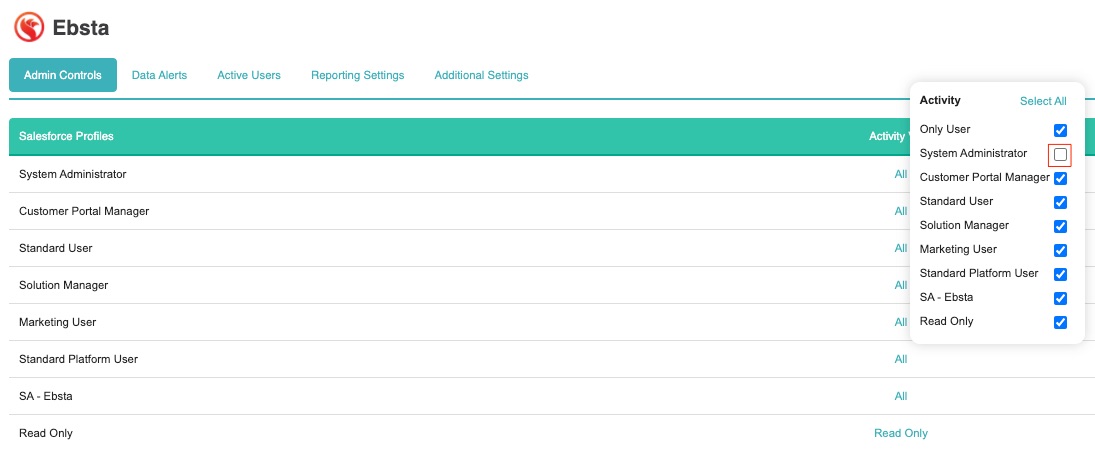The image size is (1095, 455).
Task: Enable the System Administrator checkbox
Action: (1060, 154)
